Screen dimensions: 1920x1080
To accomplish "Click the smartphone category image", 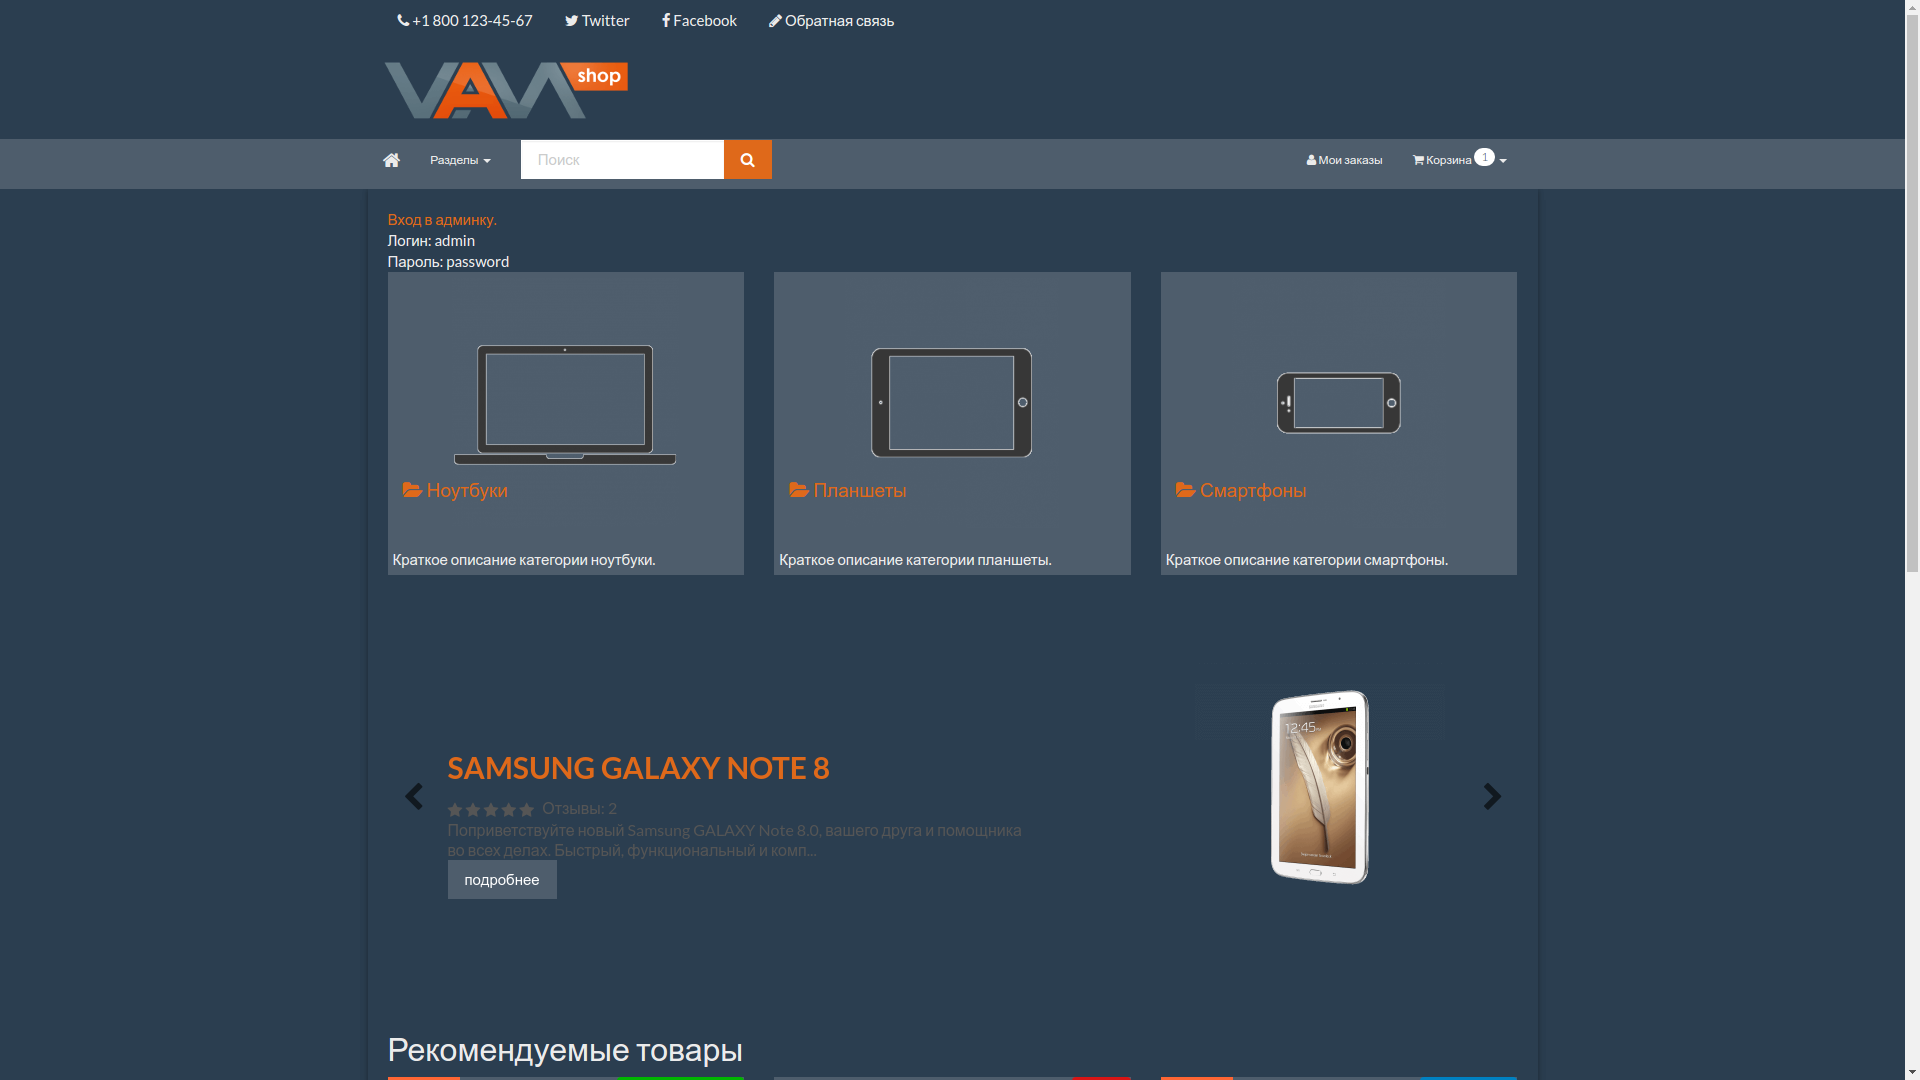I will tap(1338, 403).
